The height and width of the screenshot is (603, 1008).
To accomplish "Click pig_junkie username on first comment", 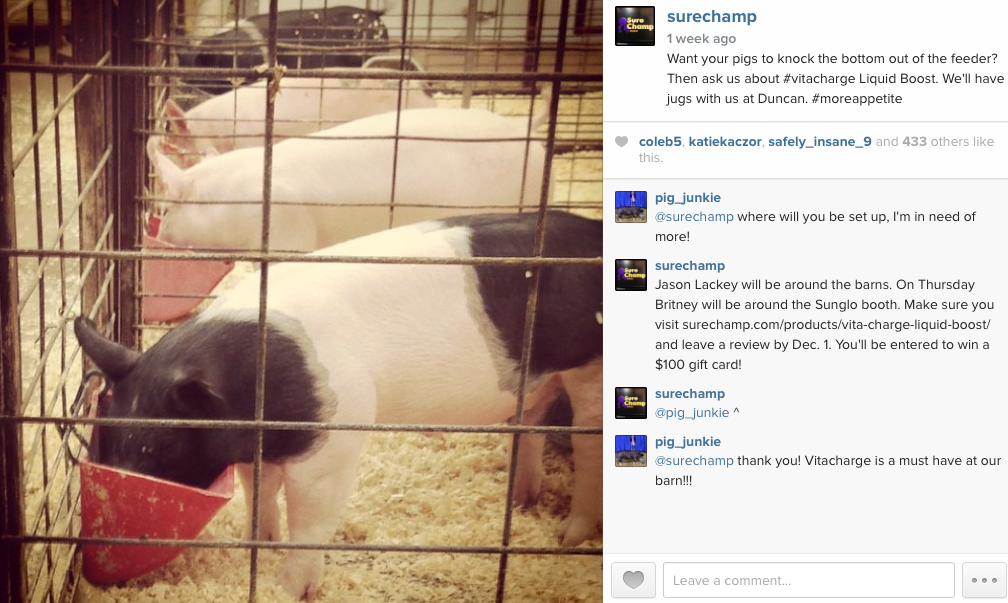I will coord(688,198).
